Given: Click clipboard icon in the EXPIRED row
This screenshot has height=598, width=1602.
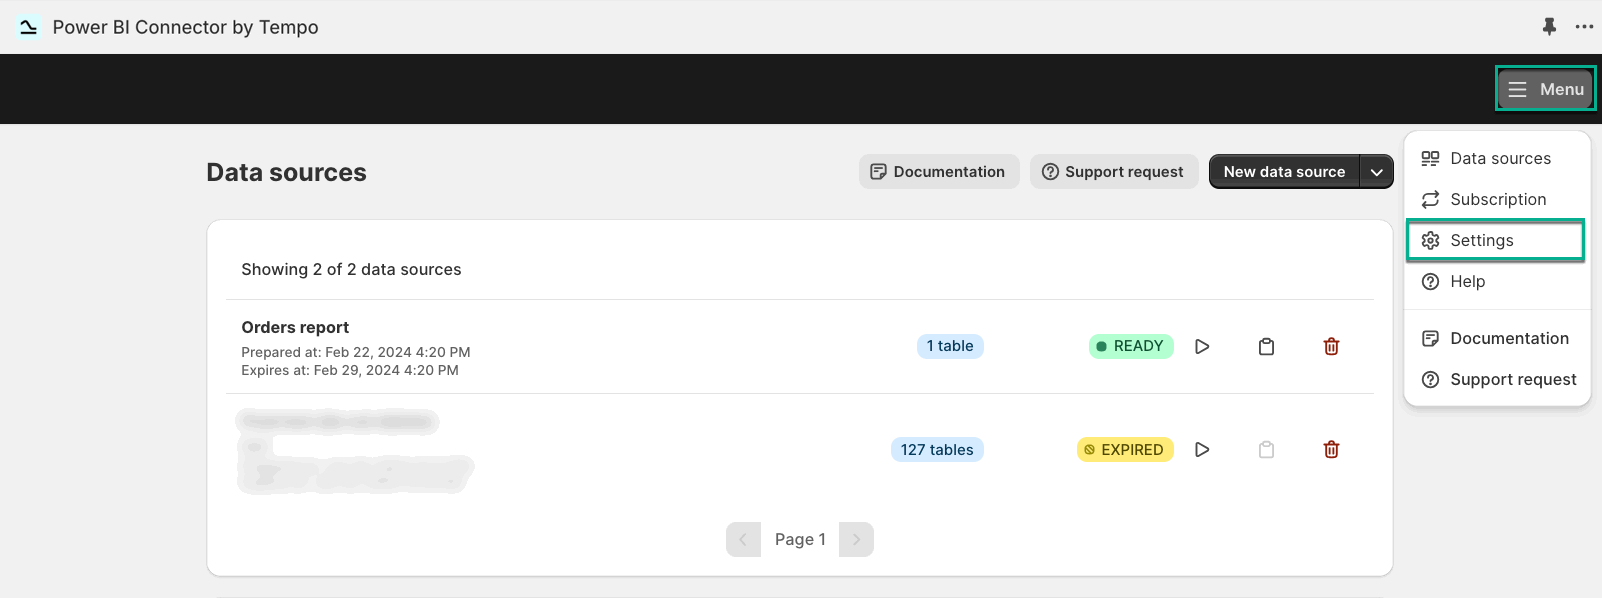Looking at the screenshot, I should [1266, 450].
